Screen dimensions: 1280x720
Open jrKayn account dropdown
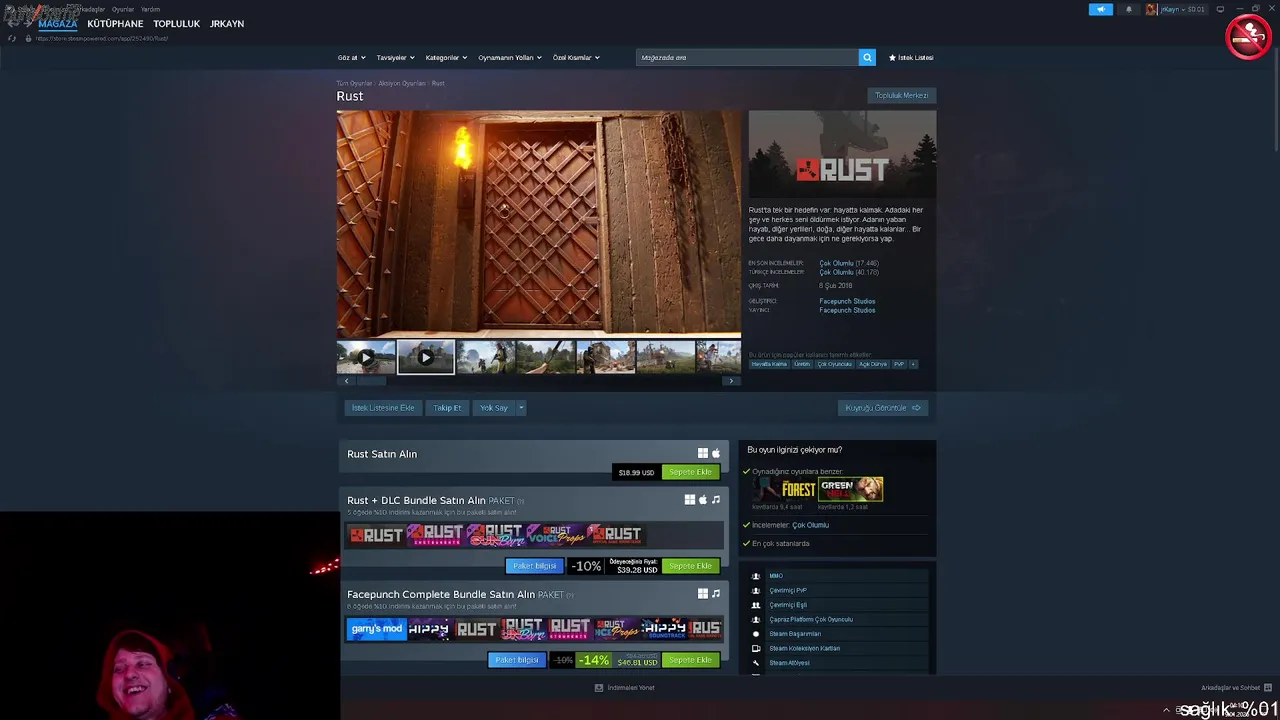point(1176,9)
